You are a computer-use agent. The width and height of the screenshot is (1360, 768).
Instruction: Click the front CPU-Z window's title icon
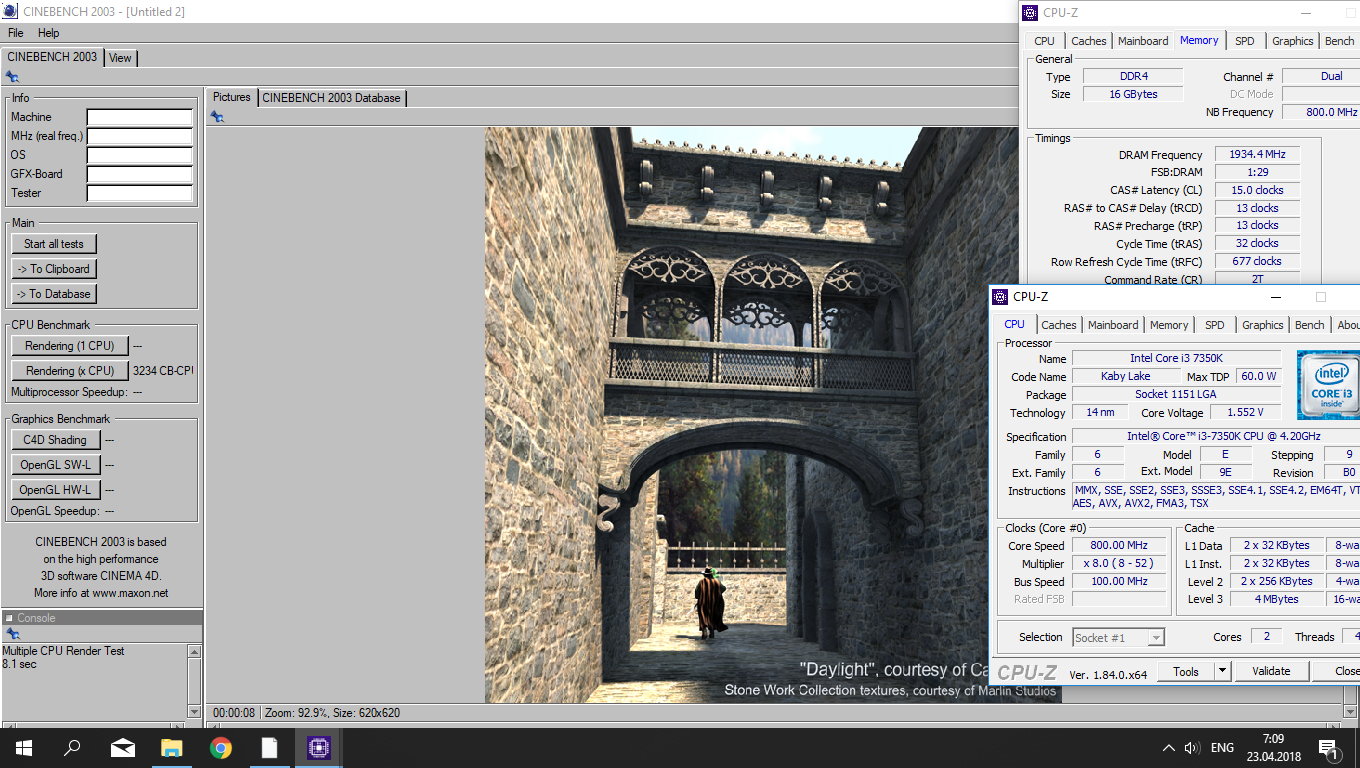(1000, 297)
